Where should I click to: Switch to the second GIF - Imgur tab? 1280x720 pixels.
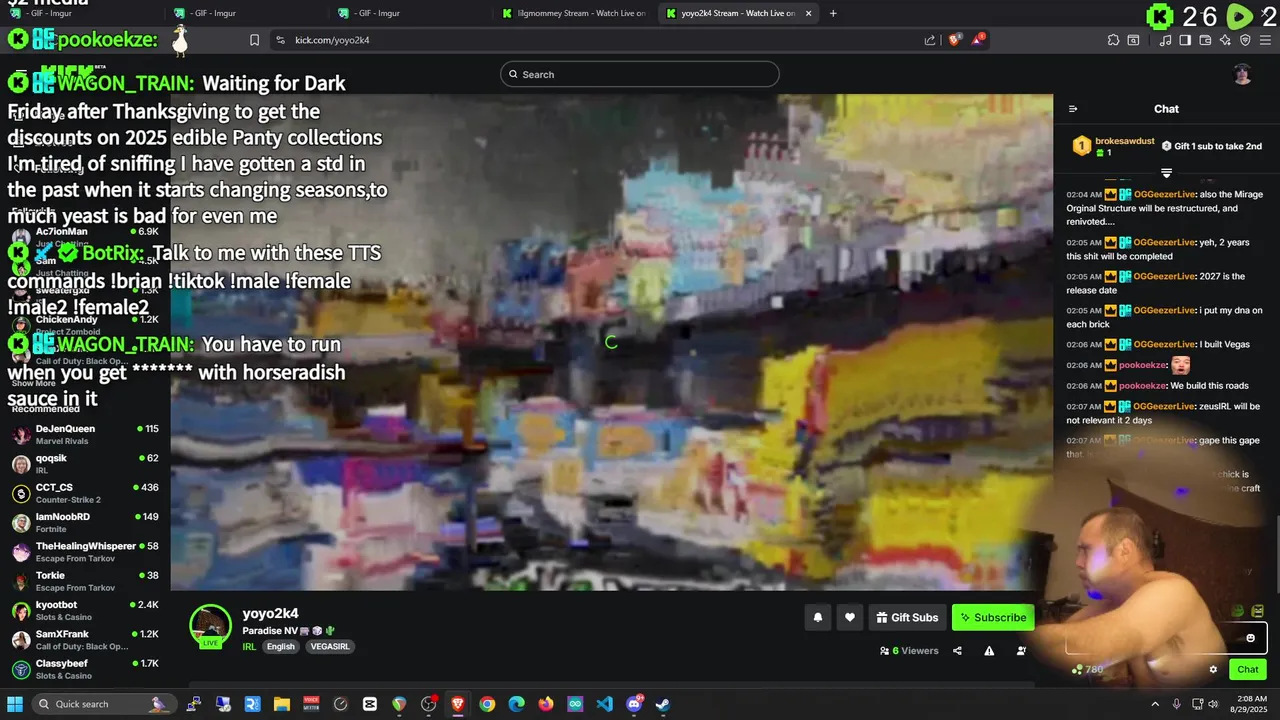(x=246, y=13)
